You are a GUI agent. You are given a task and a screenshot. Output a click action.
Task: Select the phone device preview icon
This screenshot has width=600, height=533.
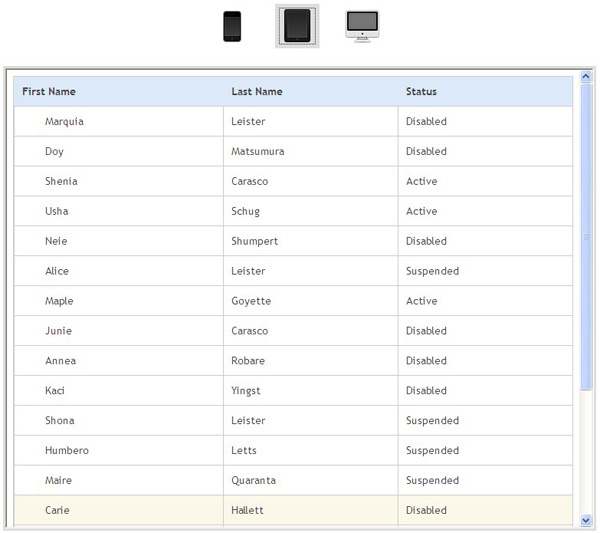232,26
